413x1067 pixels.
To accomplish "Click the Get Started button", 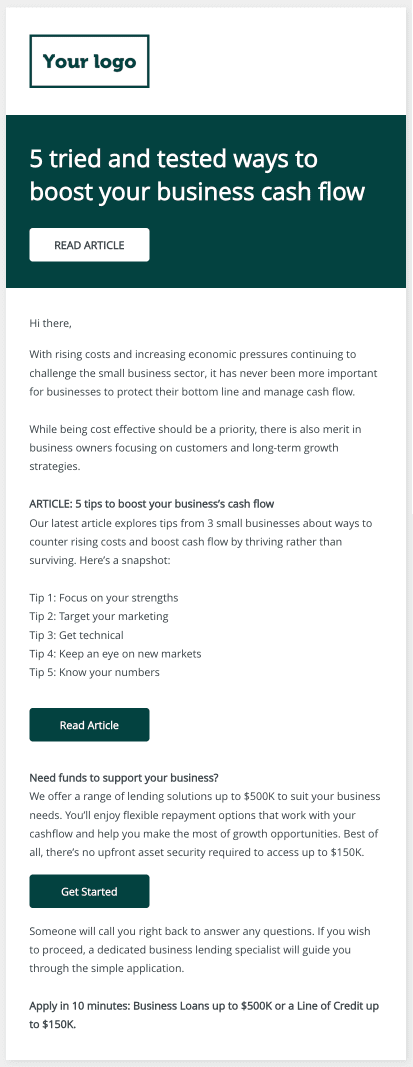I will click(89, 891).
